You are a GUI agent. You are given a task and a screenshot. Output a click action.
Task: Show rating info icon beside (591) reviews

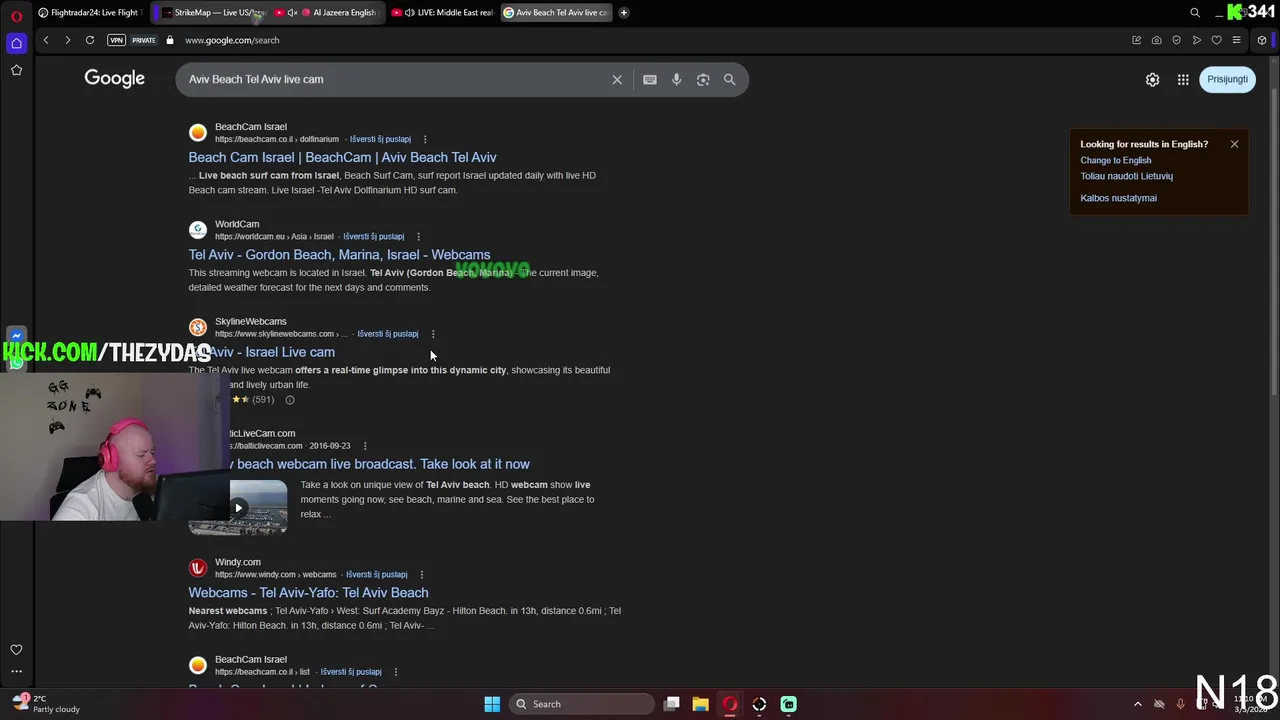(x=290, y=400)
